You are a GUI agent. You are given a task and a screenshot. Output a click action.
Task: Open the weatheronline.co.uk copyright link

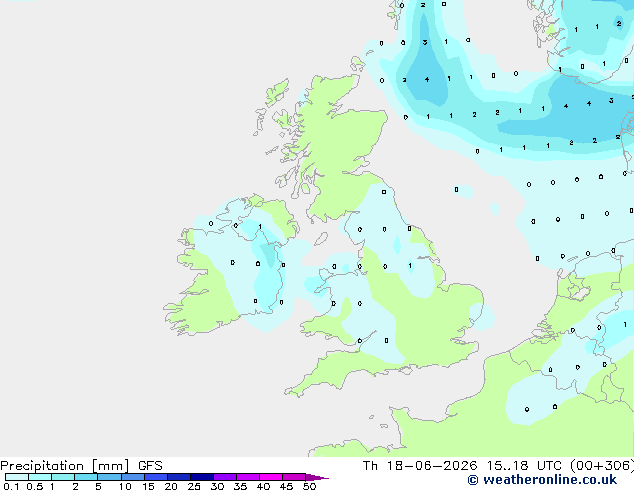pyautogui.click(x=542, y=480)
